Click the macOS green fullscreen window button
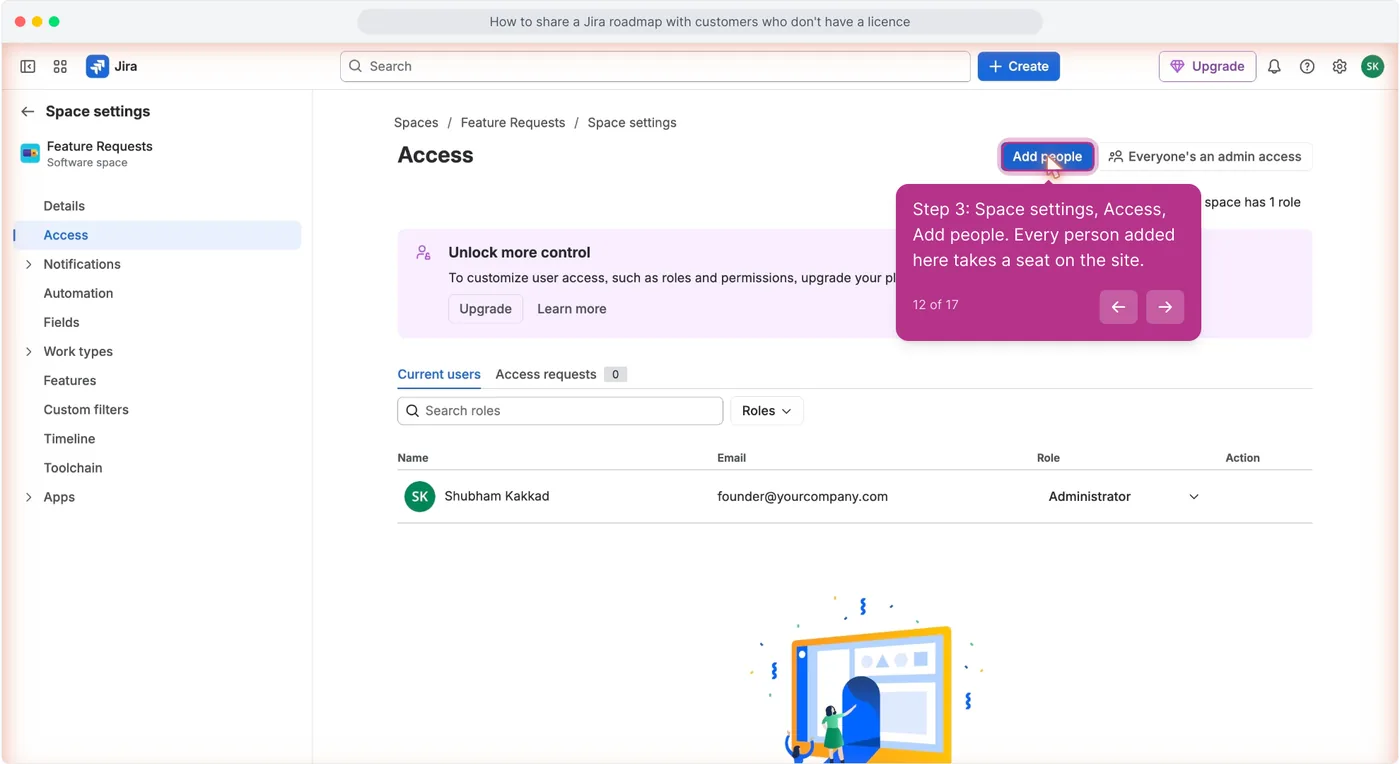This screenshot has width=1400, height=764. click(54, 22)
